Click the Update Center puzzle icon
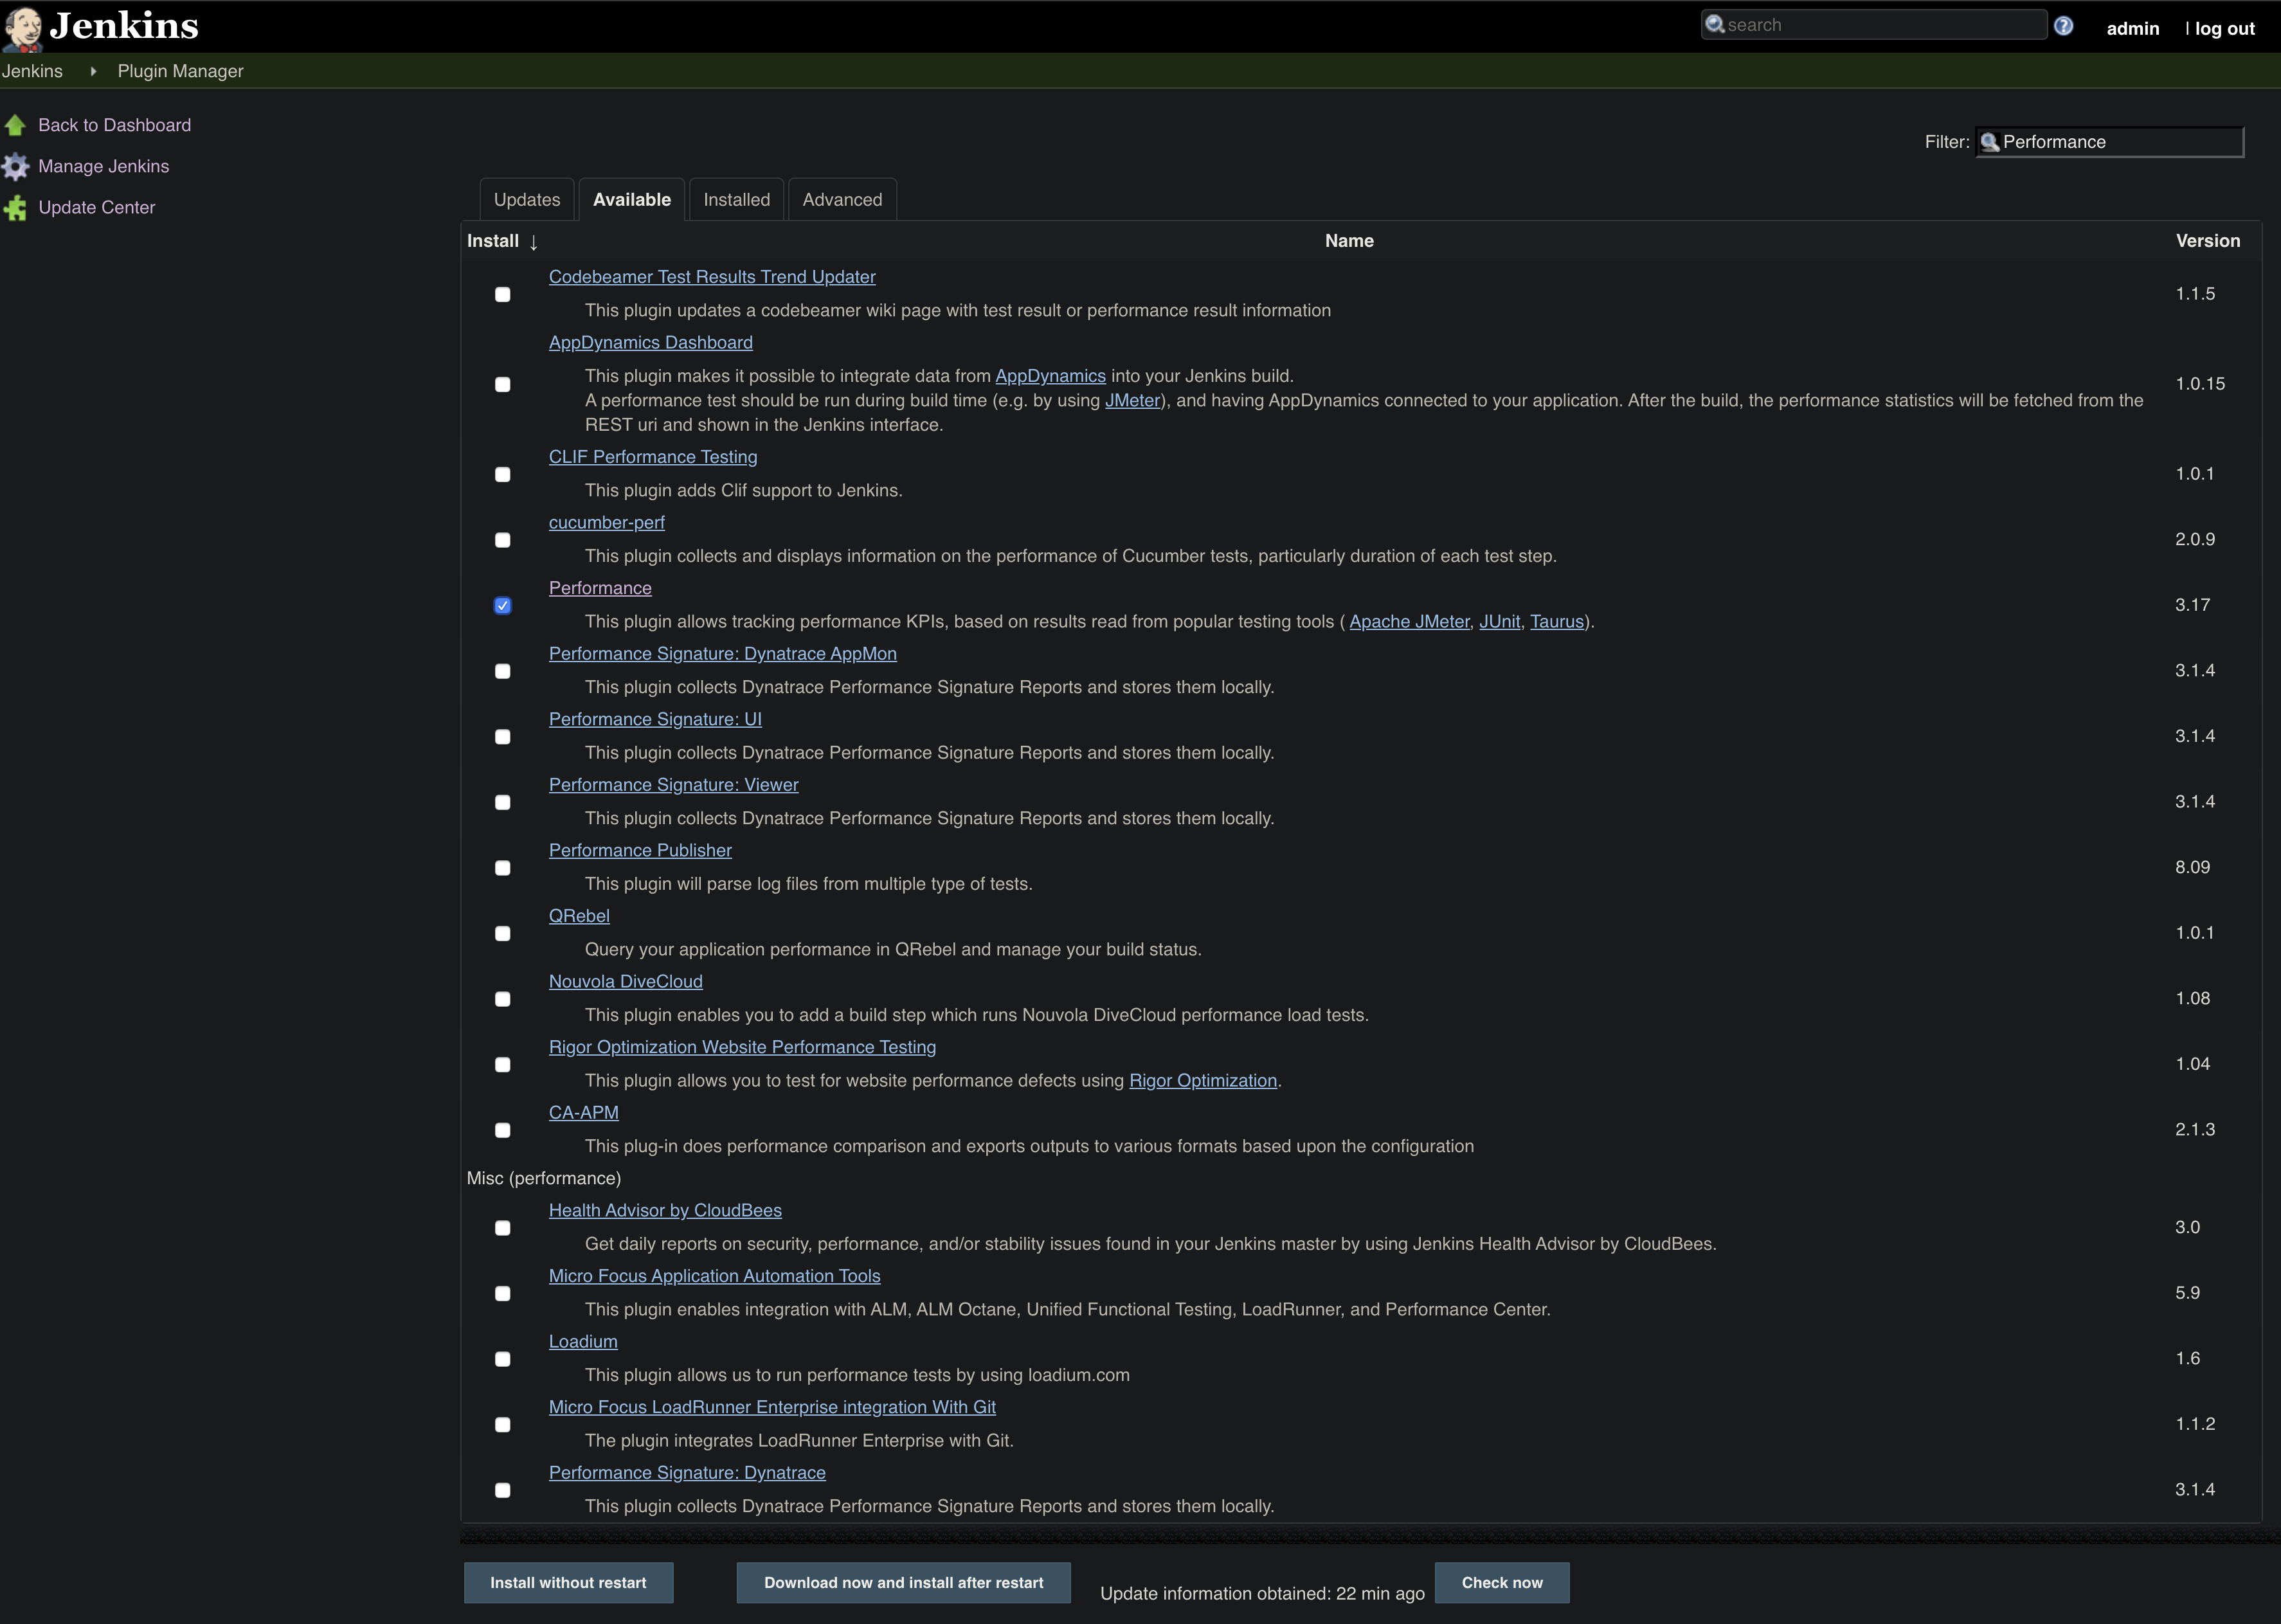Image resolution: width=2281 pixels, height=1624 pixels. (x=15, y=208)
